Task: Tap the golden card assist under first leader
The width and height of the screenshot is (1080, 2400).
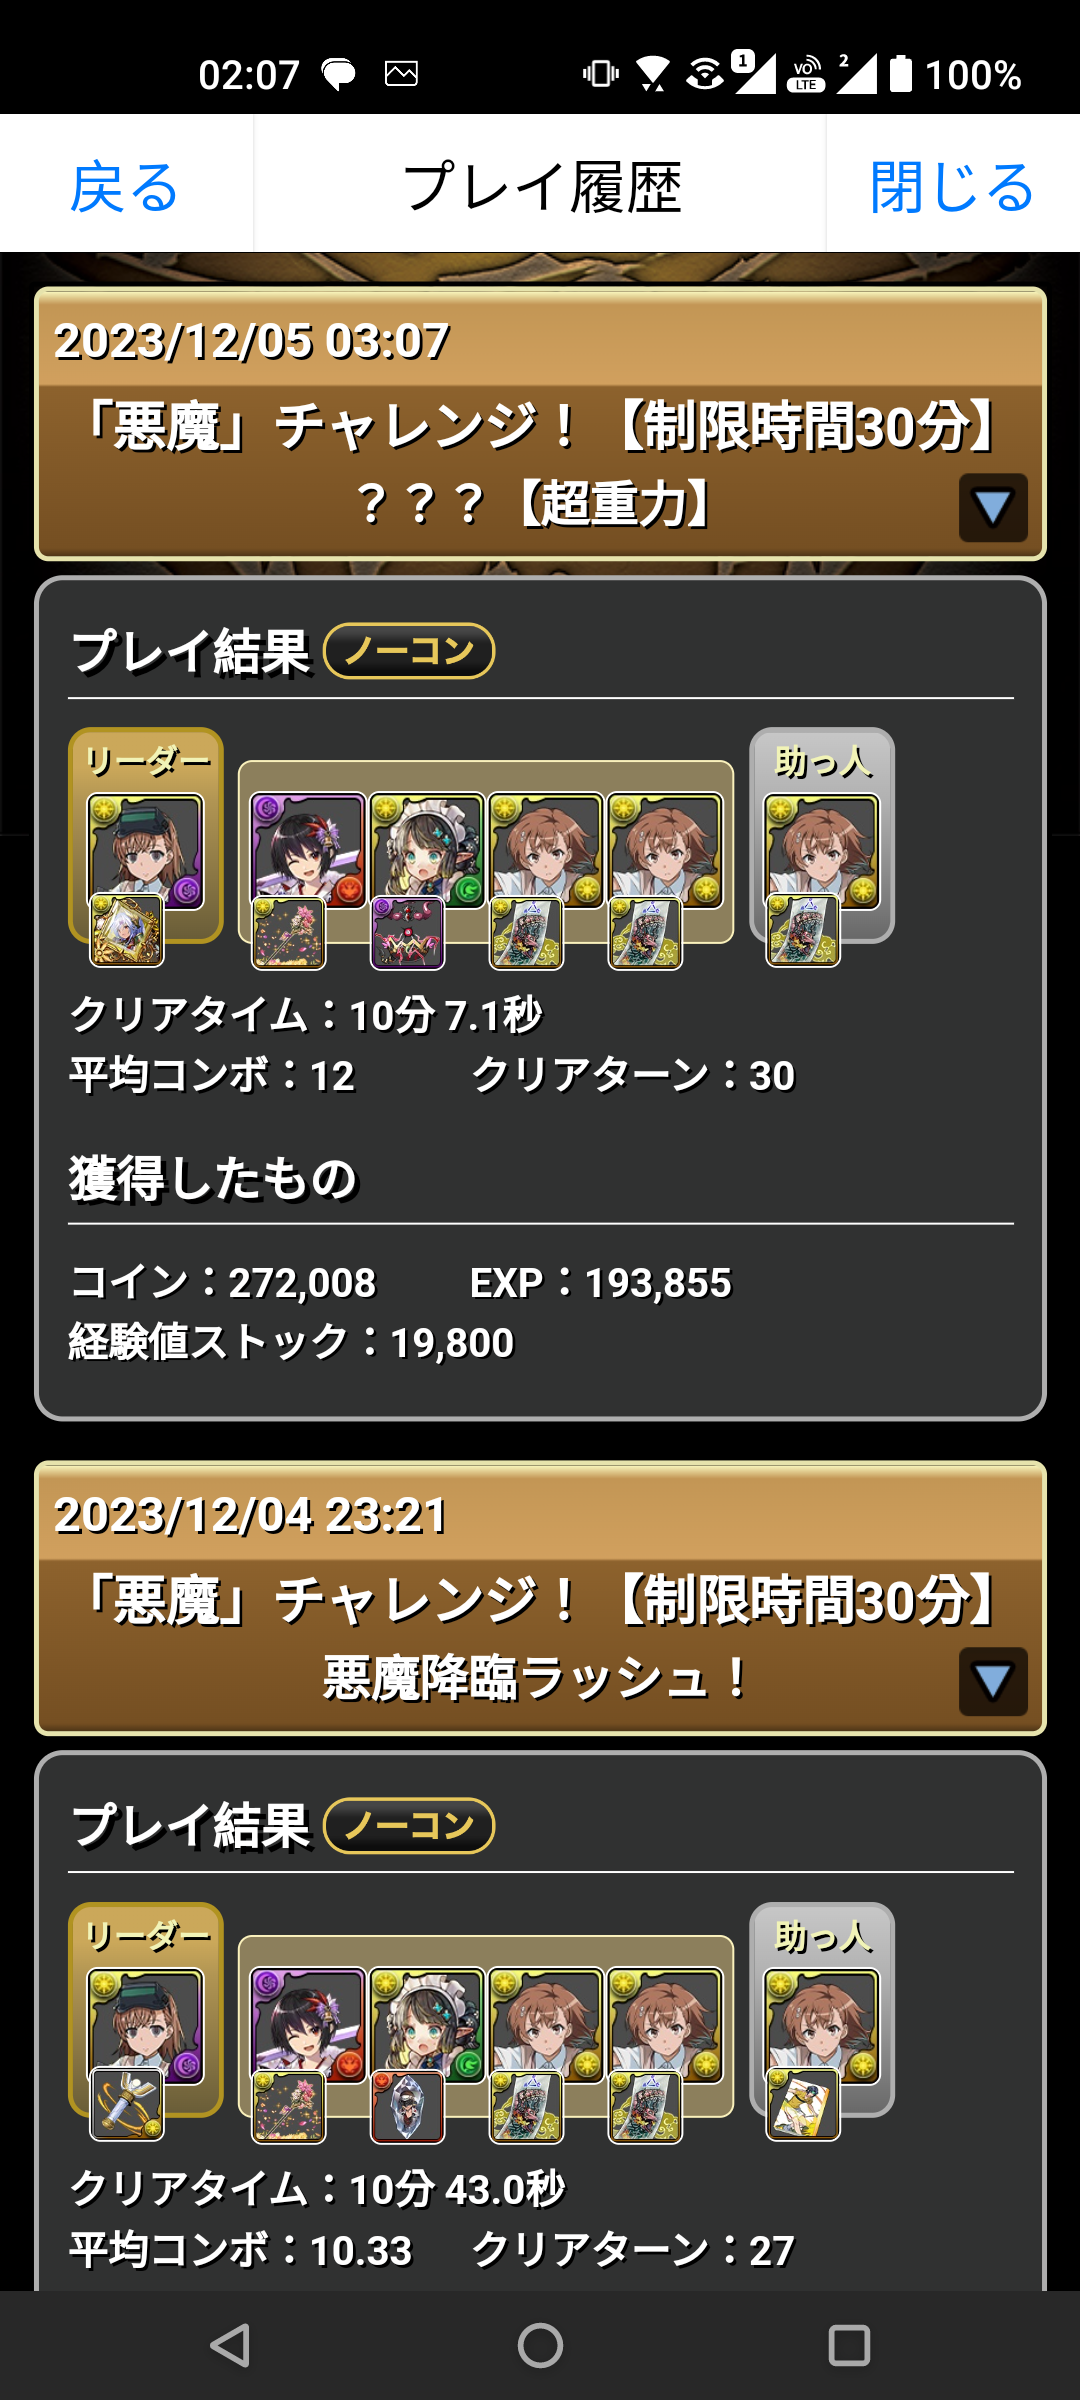Action: pyautogui.click(x=127, y=931)
